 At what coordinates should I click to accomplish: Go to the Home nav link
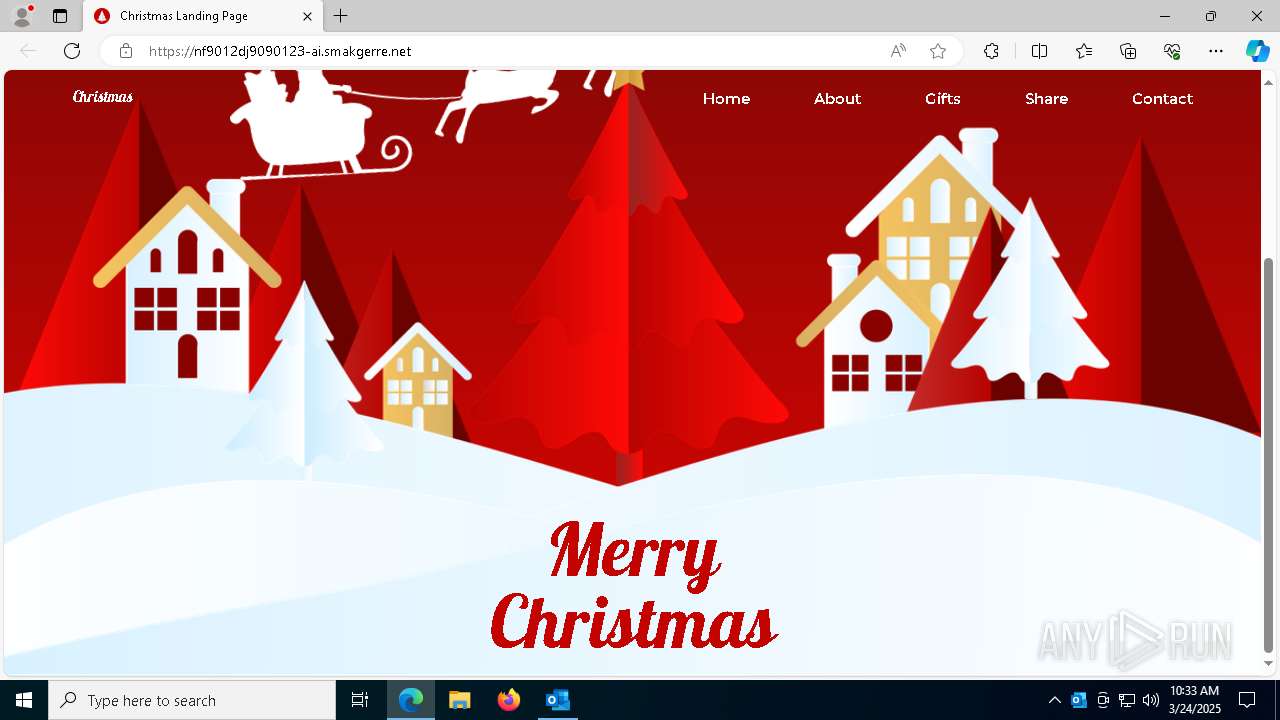[x=726, y=99]
